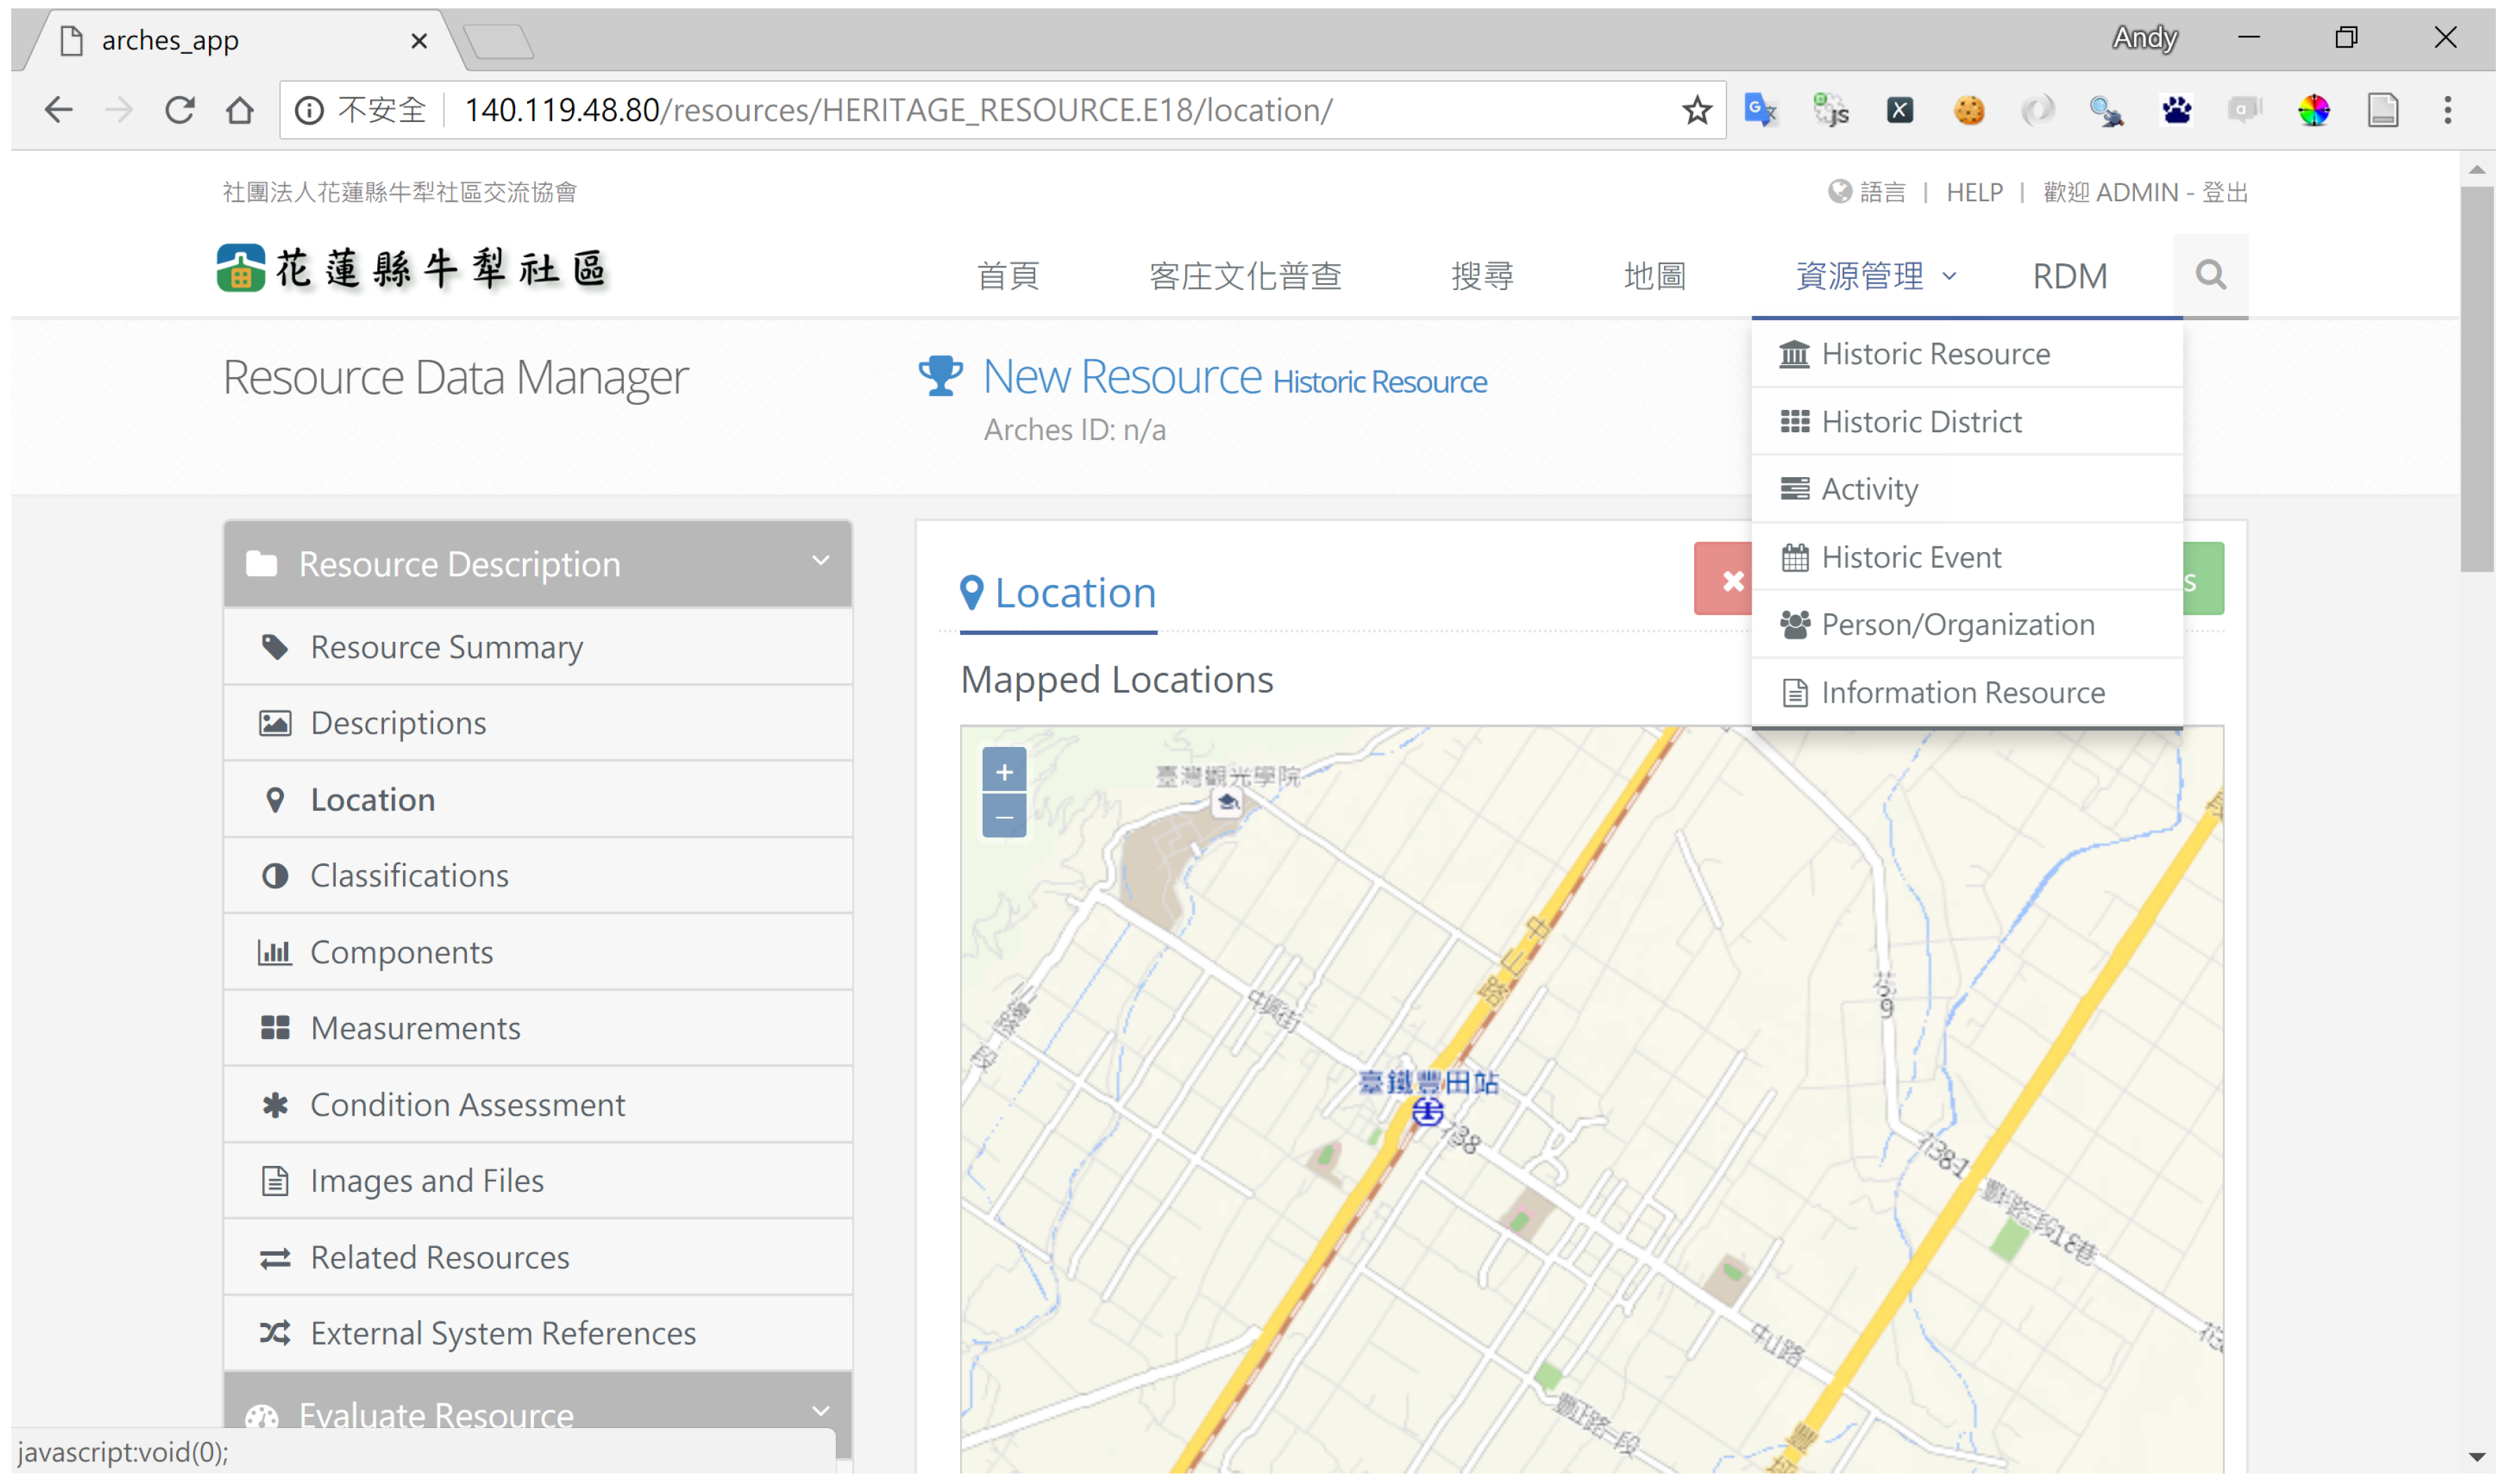Click the map zoom in plus button
Screen dimensions: 2505x1484
coord(1004,771)
